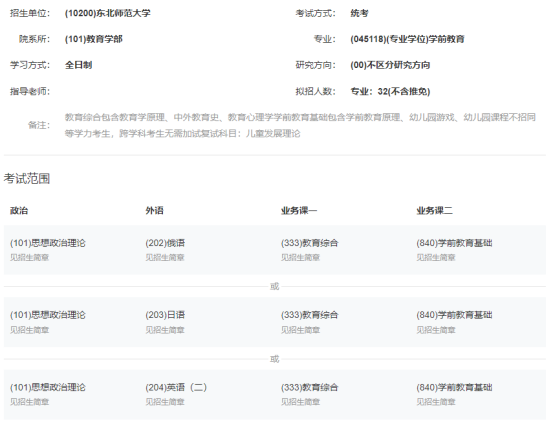Click the major (045118)学前教育 text
The height and width of the screenshot is (428, 554).
click(407, 39)
